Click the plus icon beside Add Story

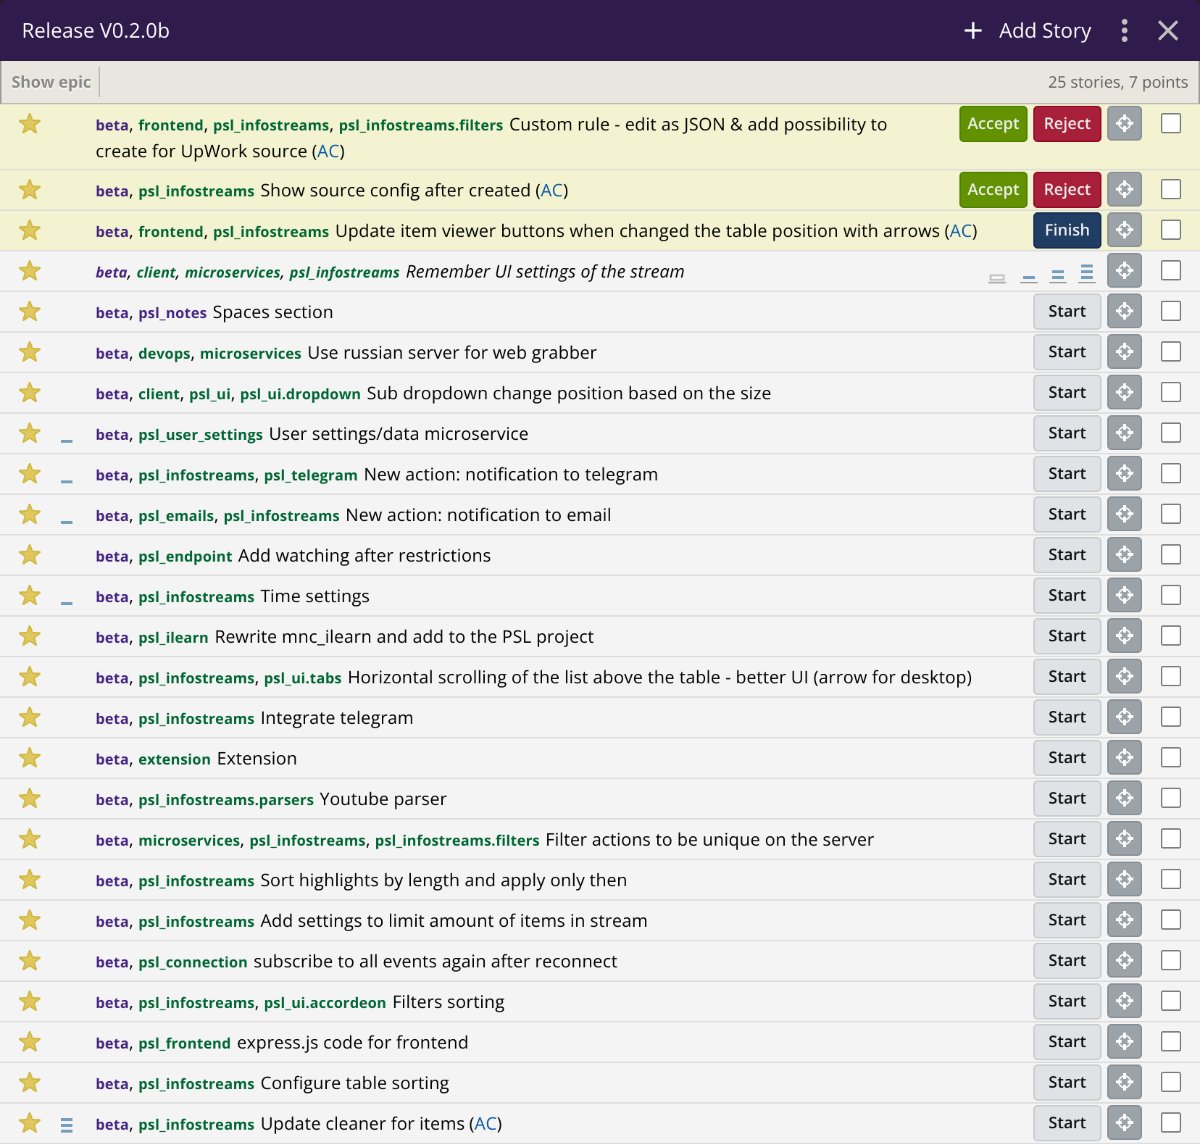[972, 31]
